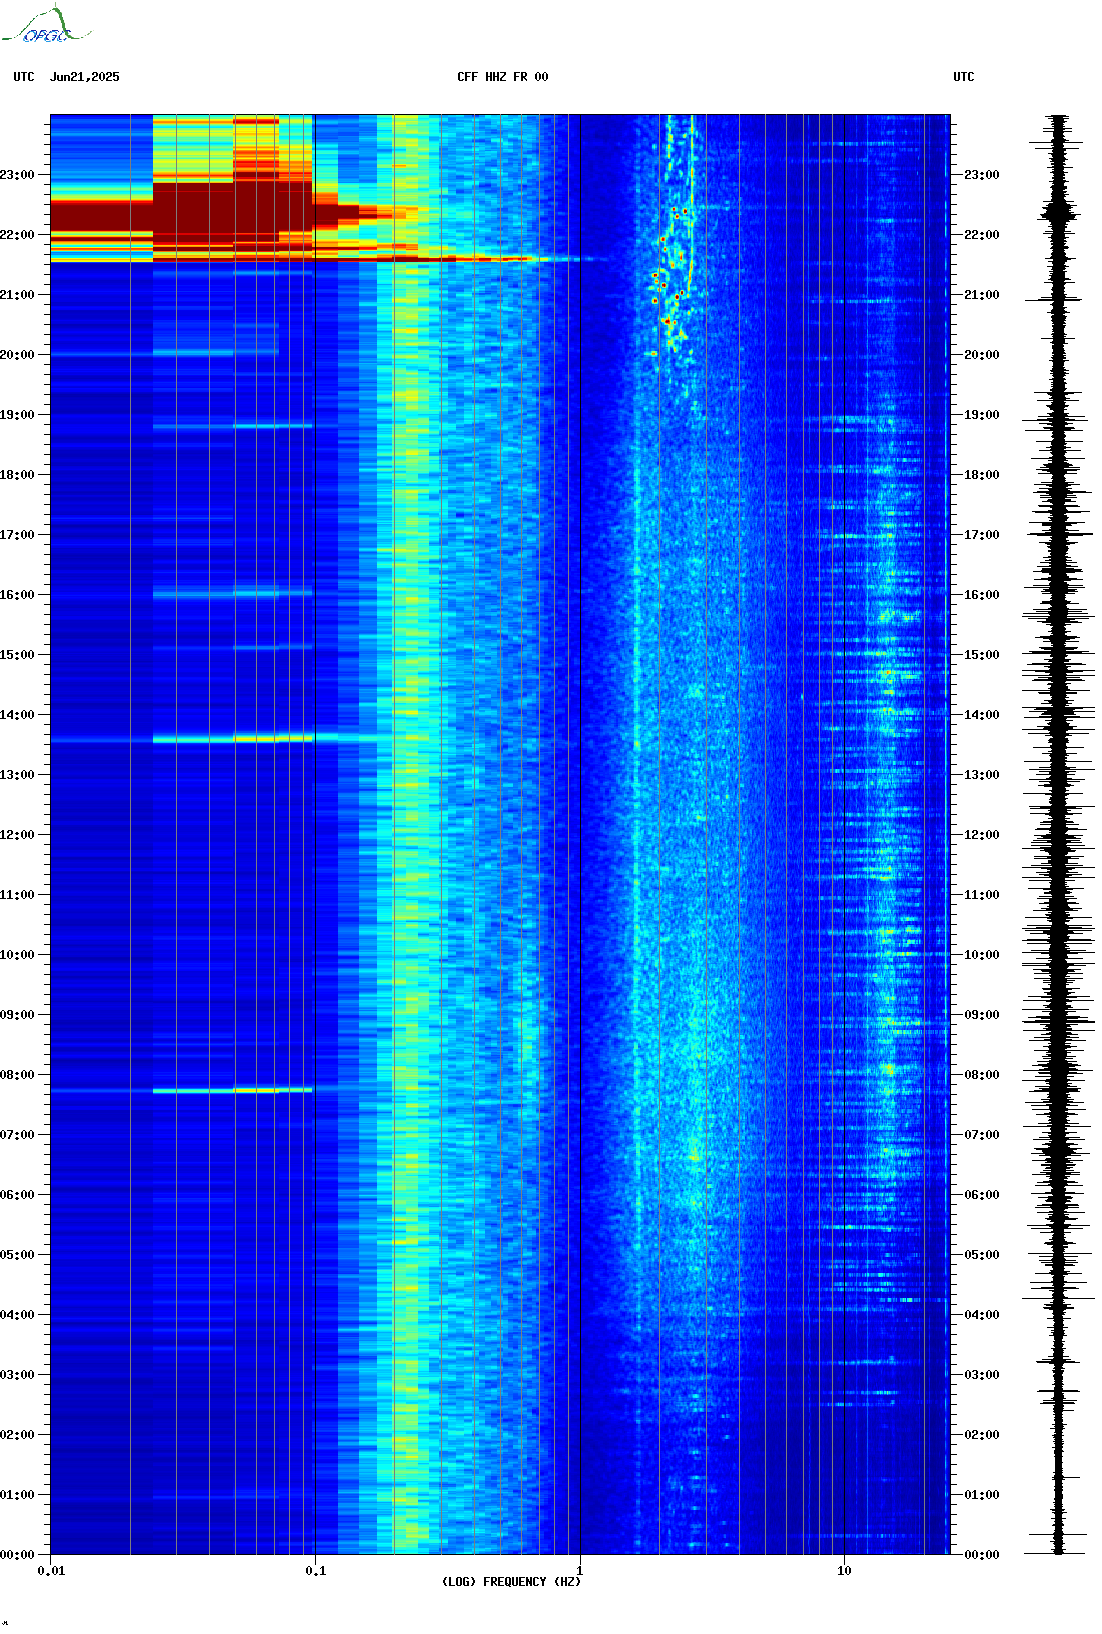Select 21:00 on the right time axis

[x=981, y=295]
